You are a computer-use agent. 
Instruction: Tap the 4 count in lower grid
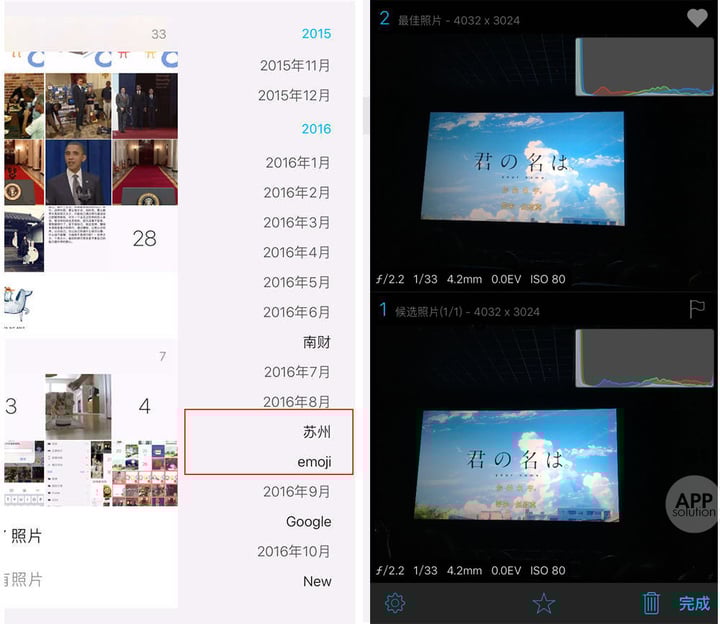click(145, 406)
